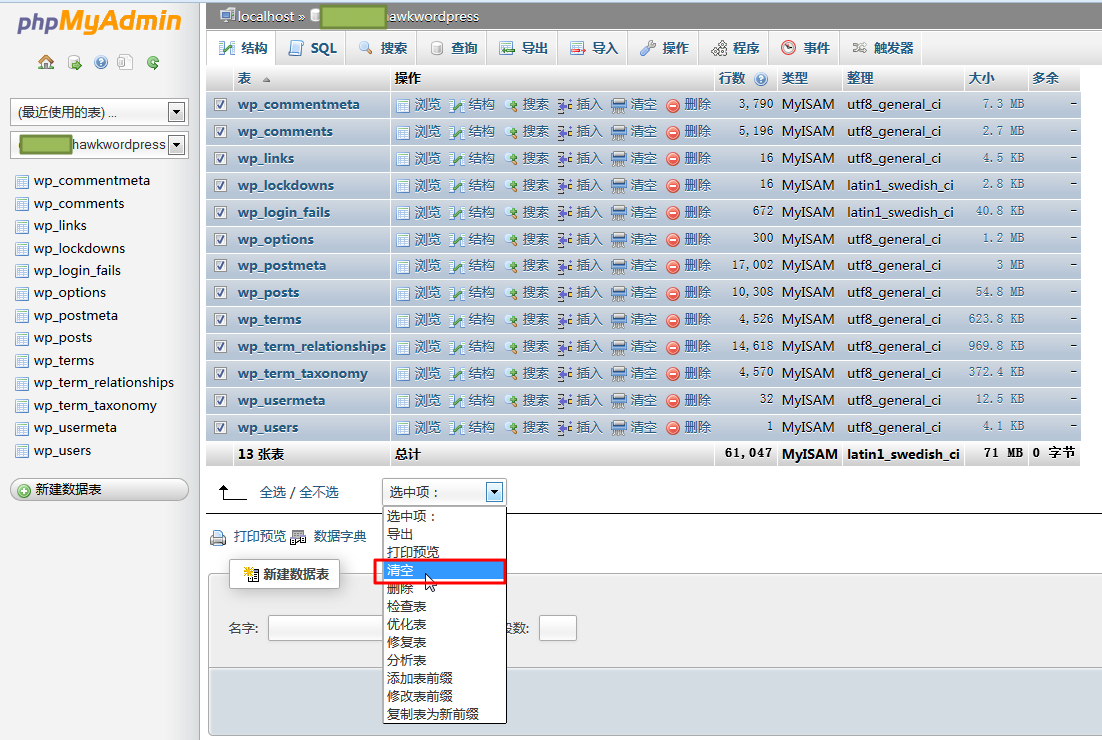Click red delete icon for wp_options
Image resolution: width=1102 pixels, height=740 pixels.
[x=673, y=240]
